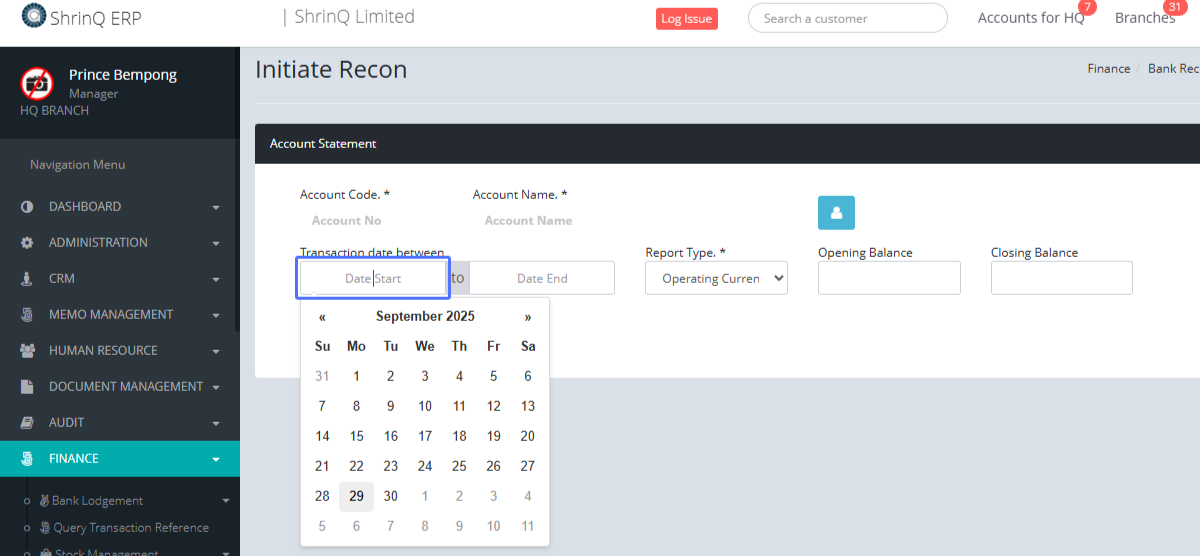Click the Audit book icon
The height and width of the screenshot is (556, 1200).
tap(27, 423)
